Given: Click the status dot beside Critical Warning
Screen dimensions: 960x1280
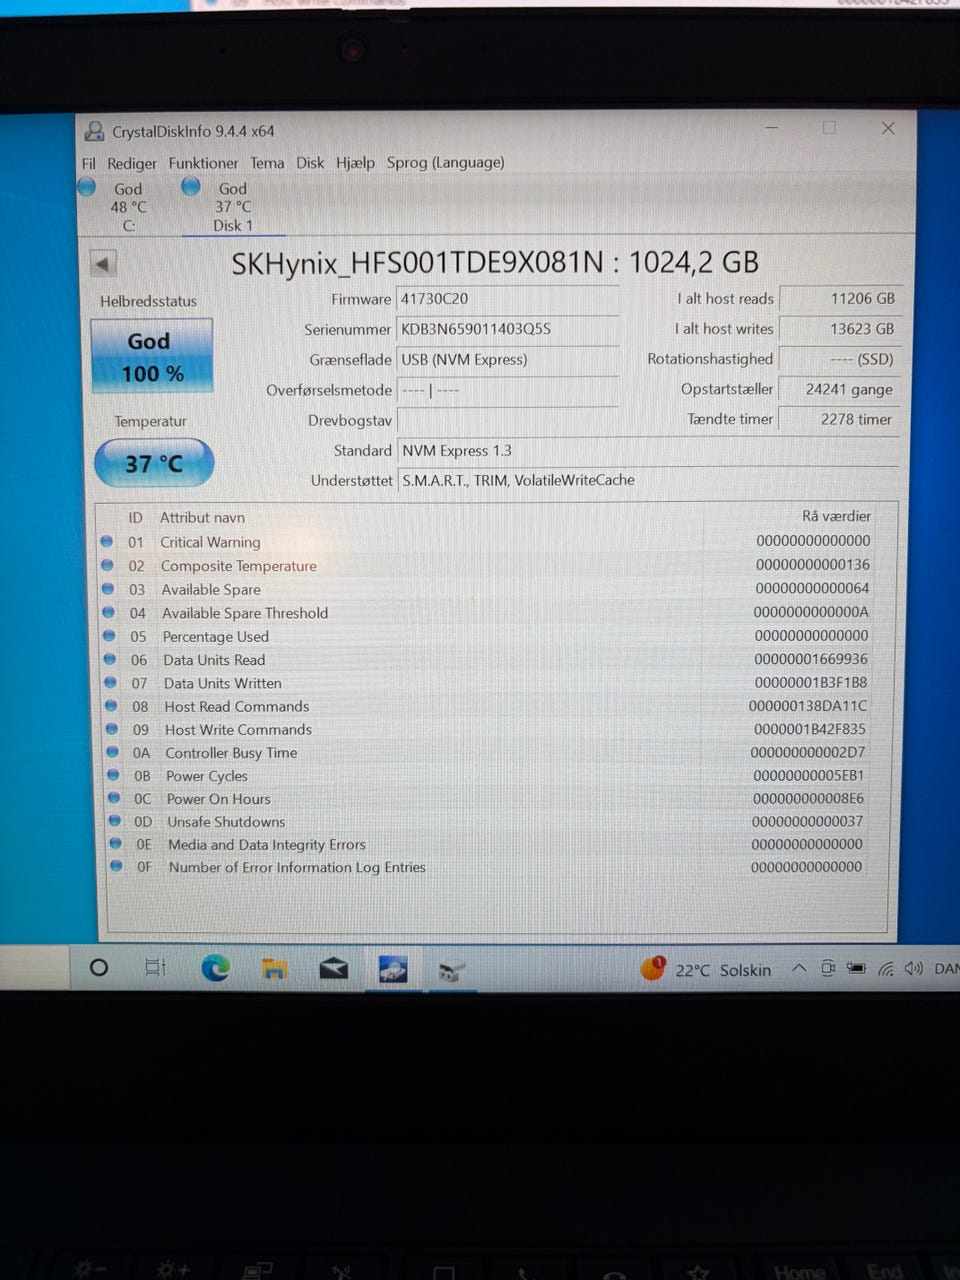Looking at the screenshot, I should [x=107, y=541].
